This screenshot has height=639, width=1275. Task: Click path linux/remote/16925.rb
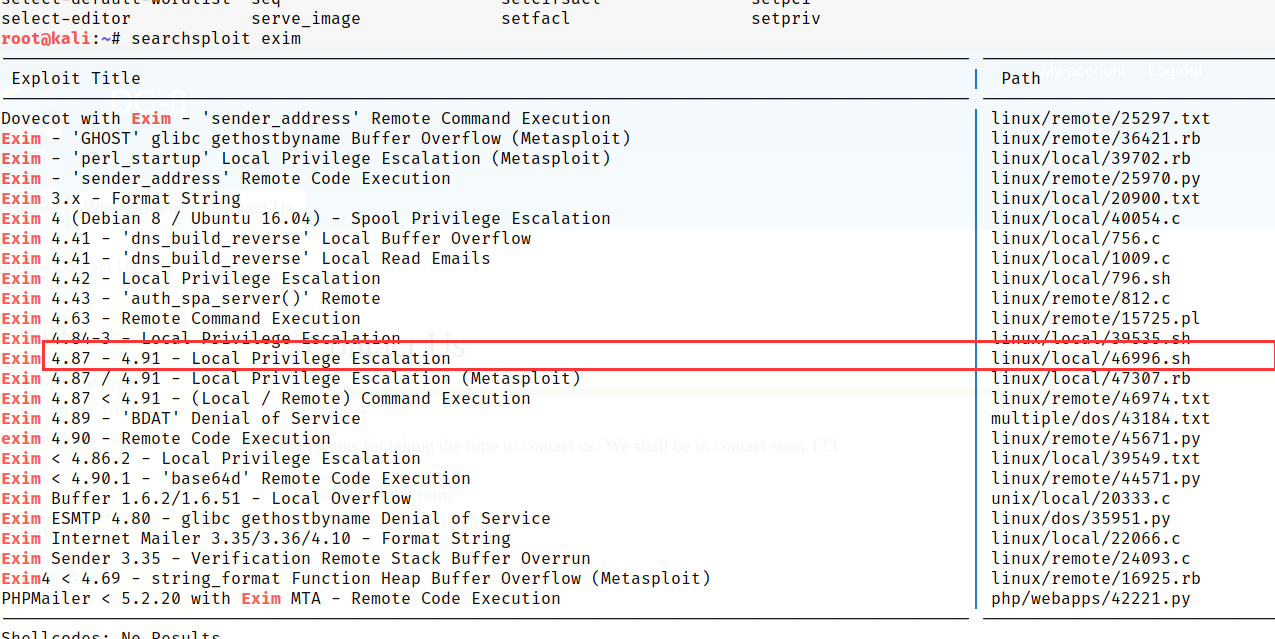point(1096,578)
